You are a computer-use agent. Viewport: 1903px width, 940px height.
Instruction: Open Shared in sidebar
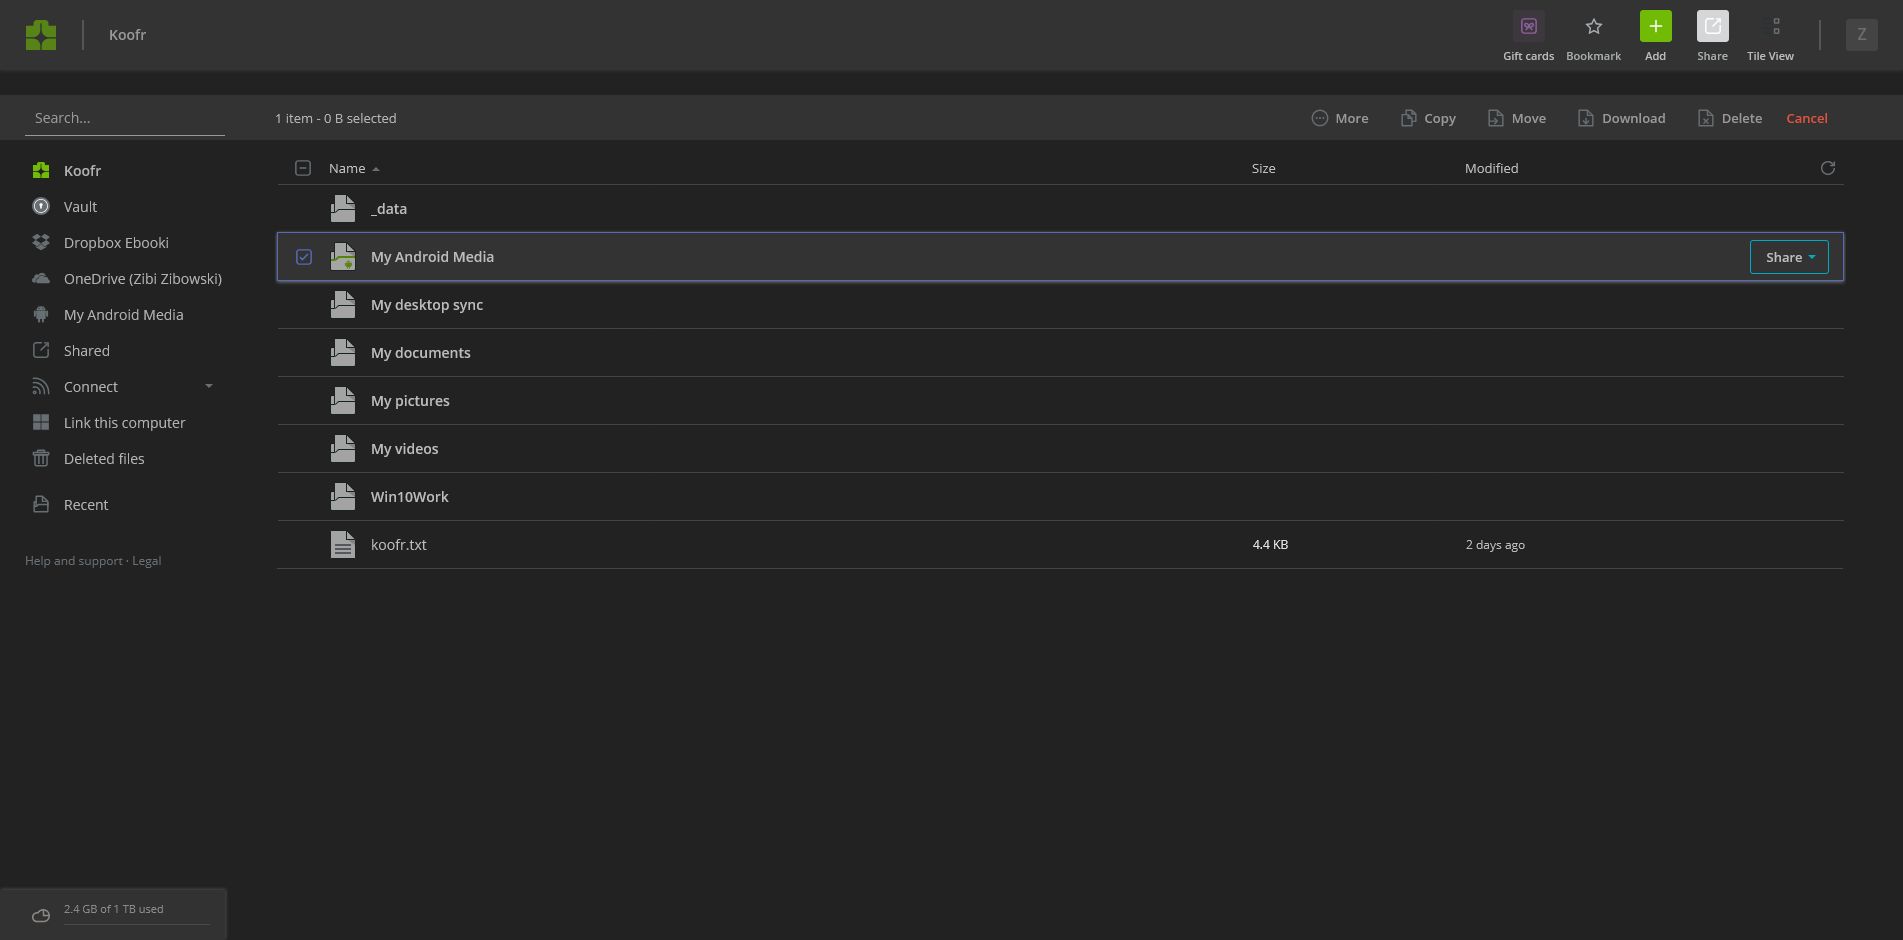point(87,351)
